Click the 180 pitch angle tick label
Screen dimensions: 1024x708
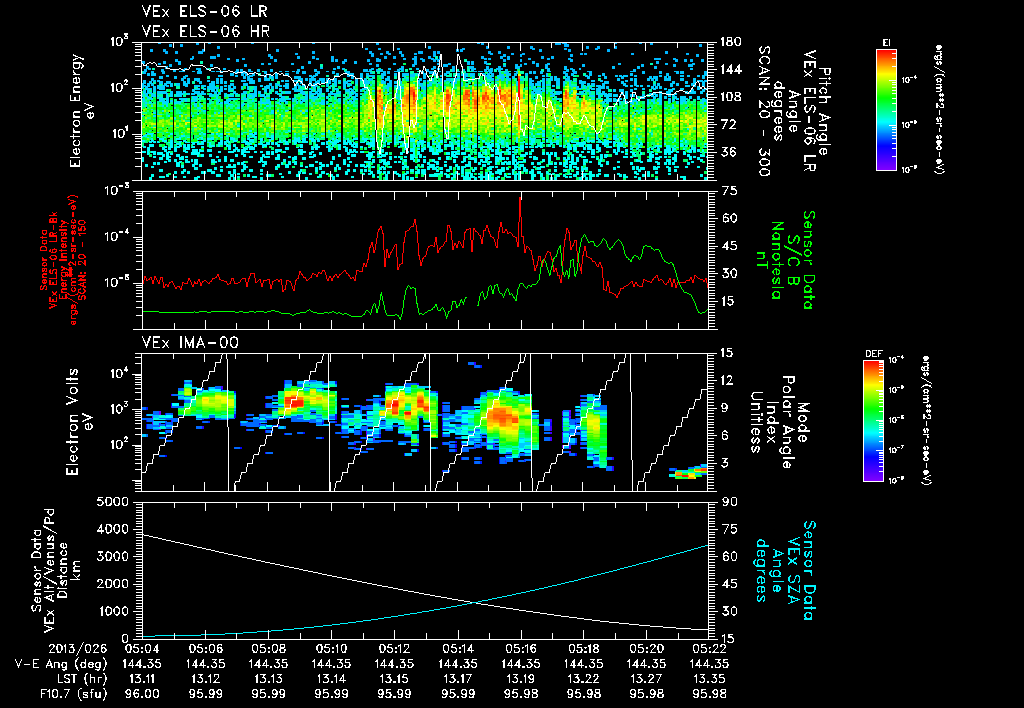731,42
